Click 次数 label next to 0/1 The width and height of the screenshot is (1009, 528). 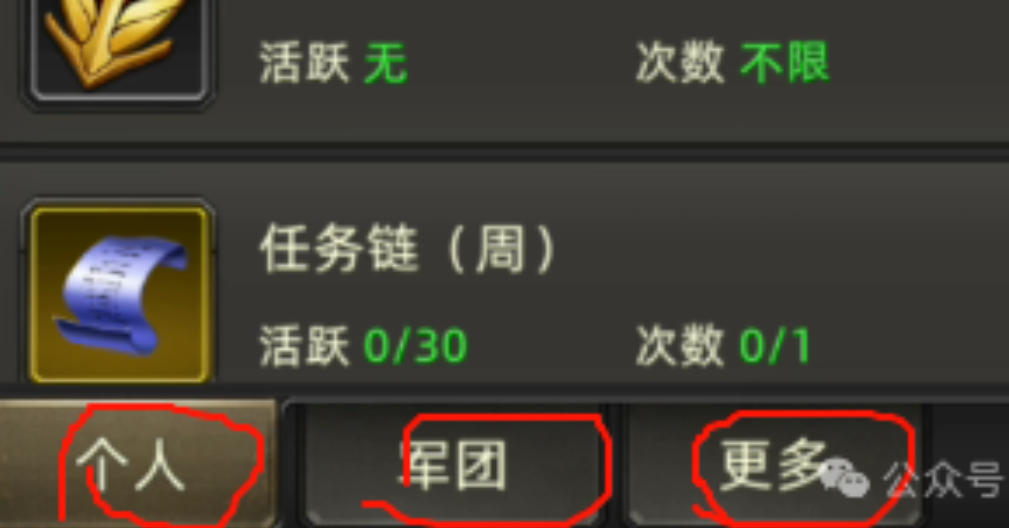681,346
